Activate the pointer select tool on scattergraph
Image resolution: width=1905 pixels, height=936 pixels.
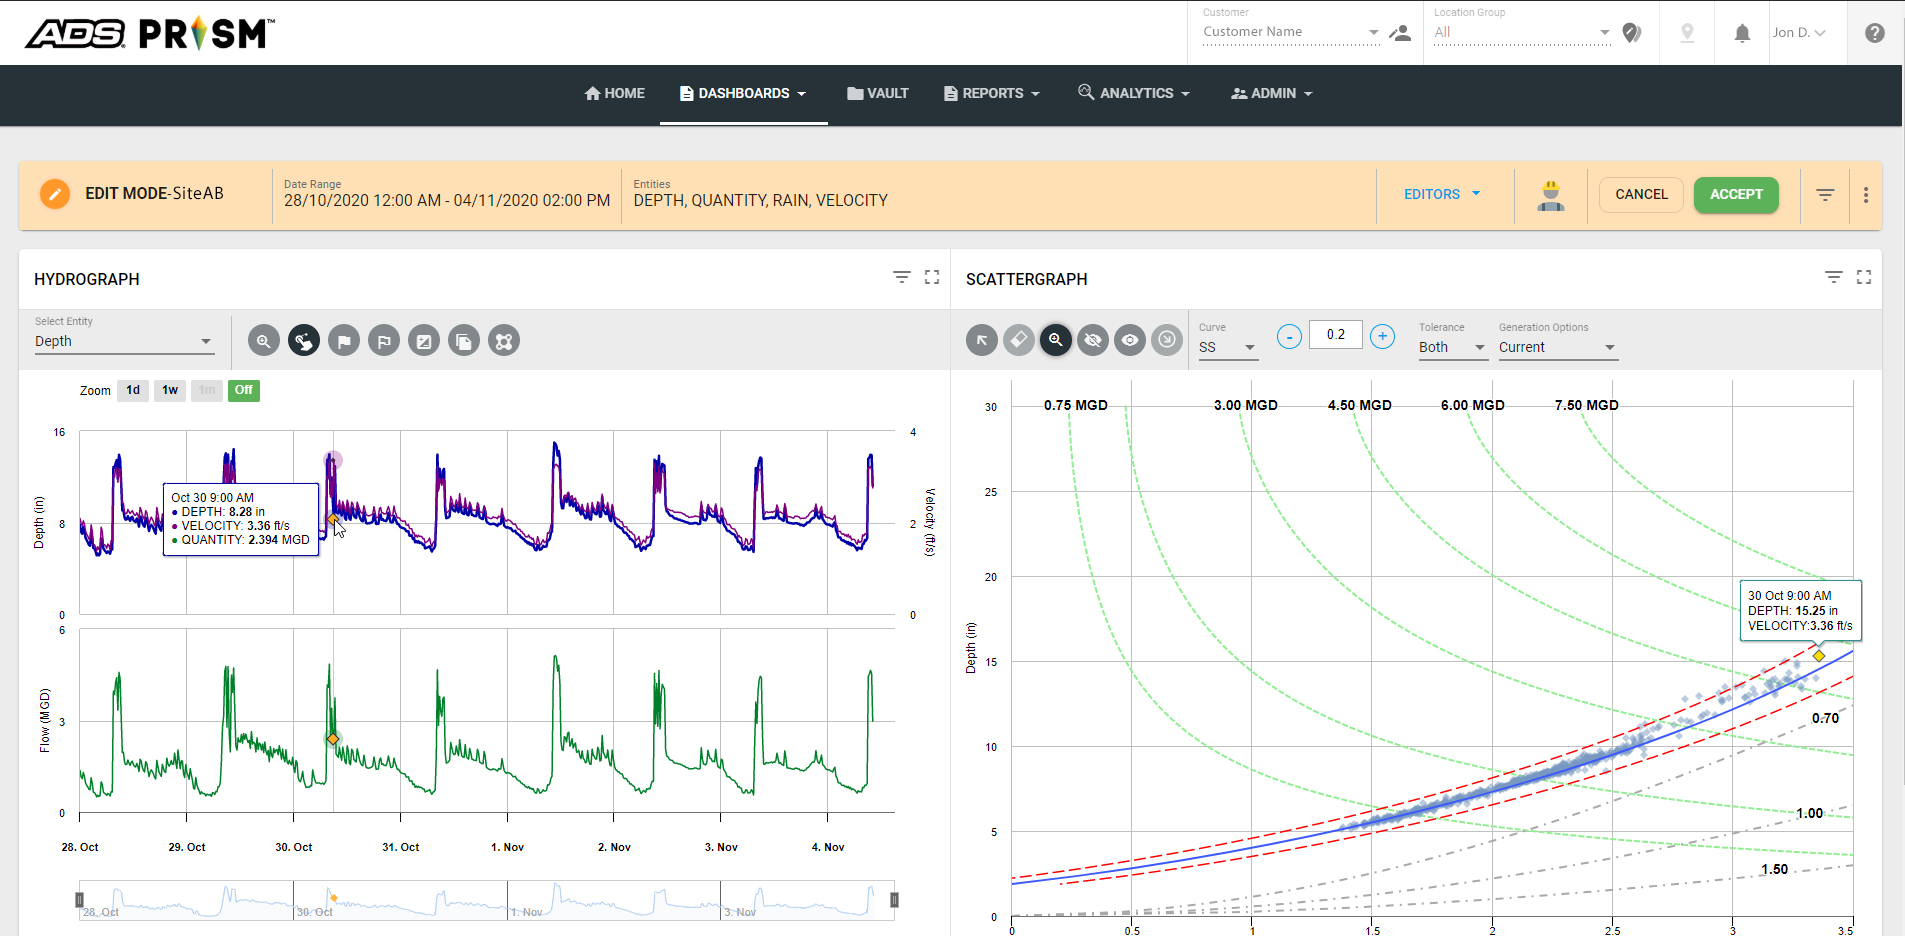pos(981,340)
